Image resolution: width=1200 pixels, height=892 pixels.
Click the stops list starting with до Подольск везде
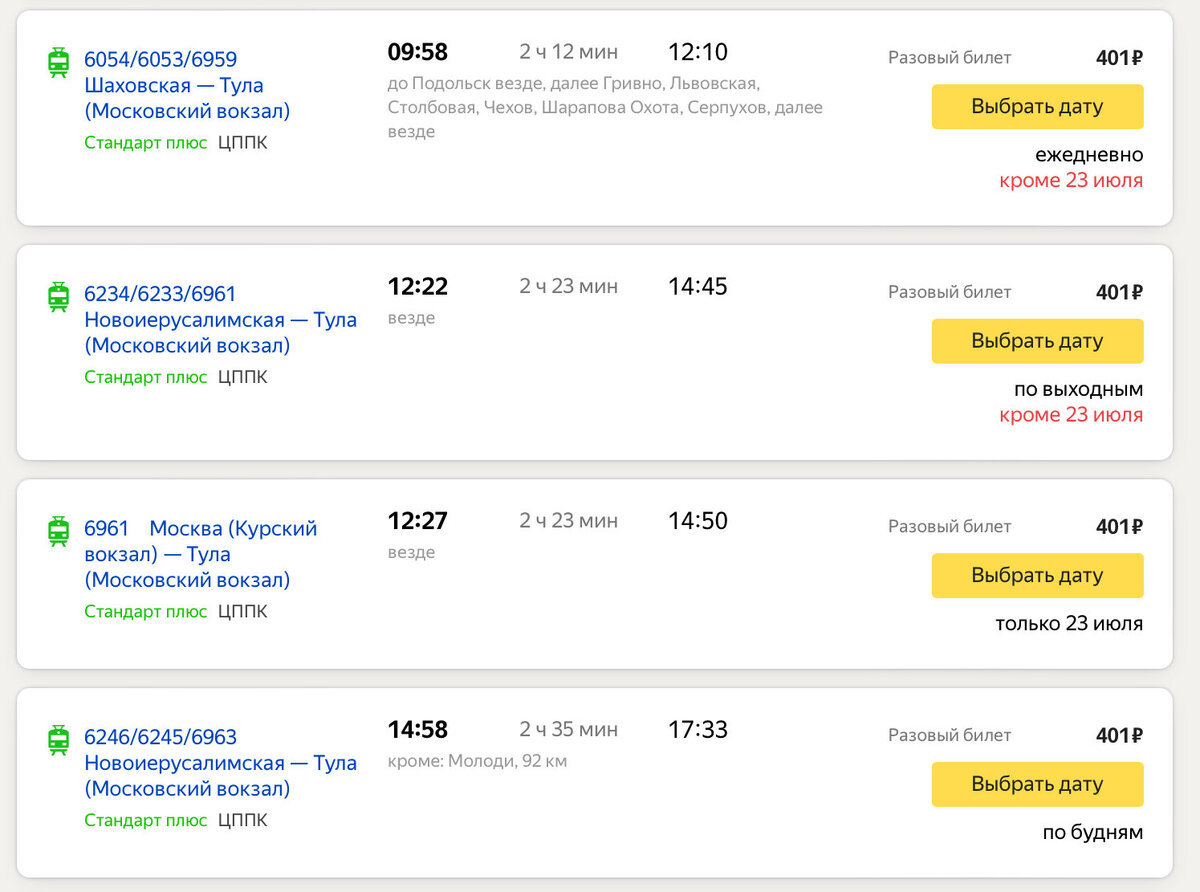(x=604, y=107)
